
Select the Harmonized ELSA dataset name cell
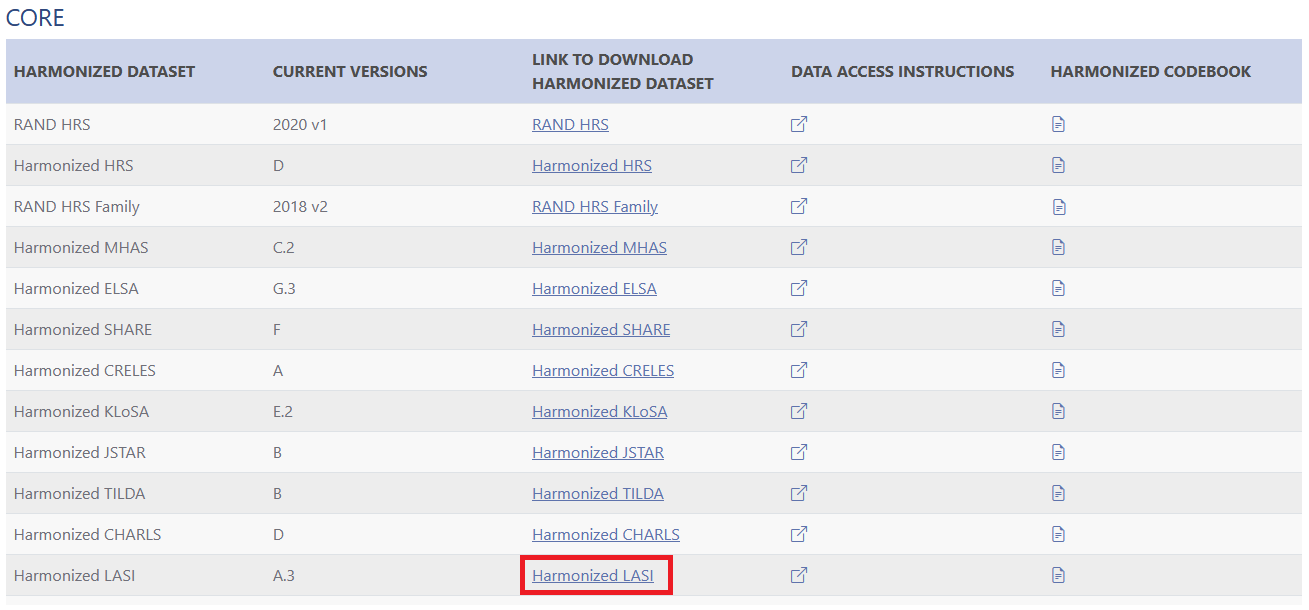tap(76, 289)
